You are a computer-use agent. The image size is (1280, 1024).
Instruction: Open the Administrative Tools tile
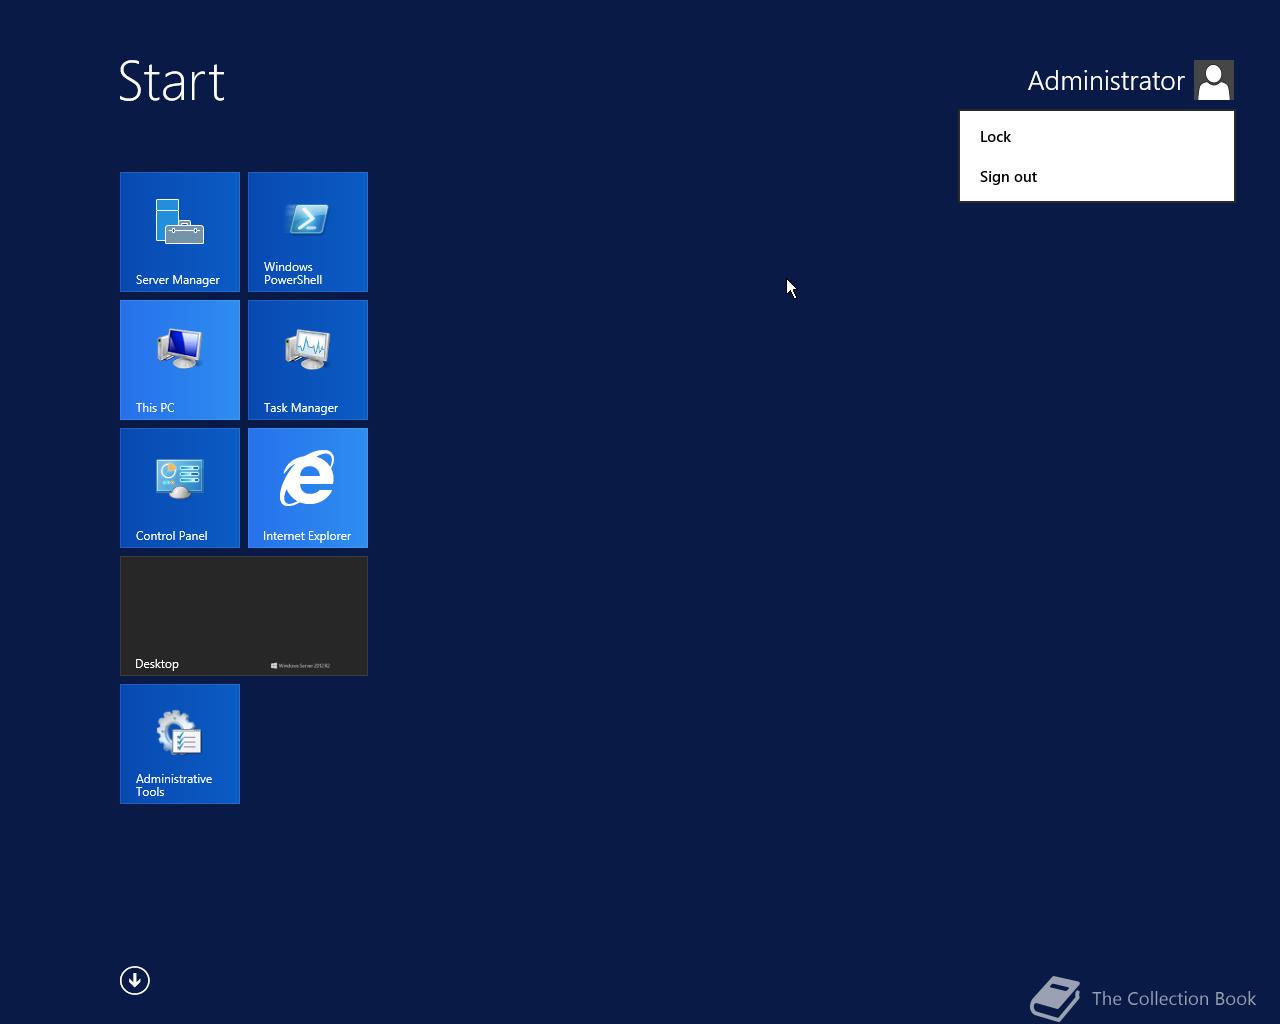pos(180,744)
